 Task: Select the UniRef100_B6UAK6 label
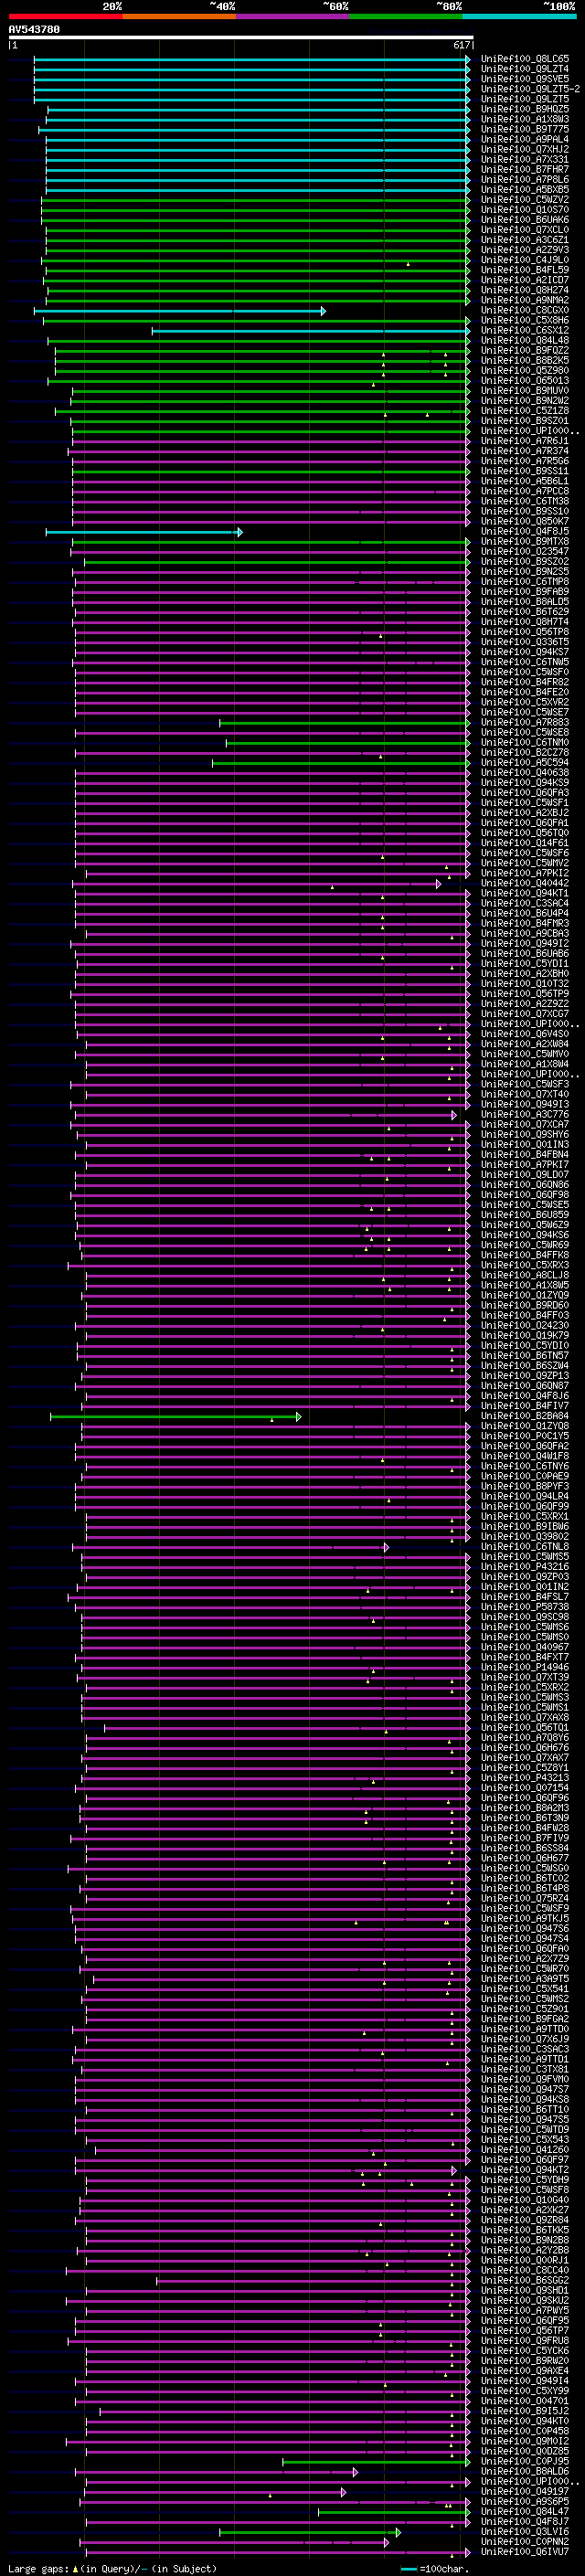pyautogui.click(x=524, y=220)
